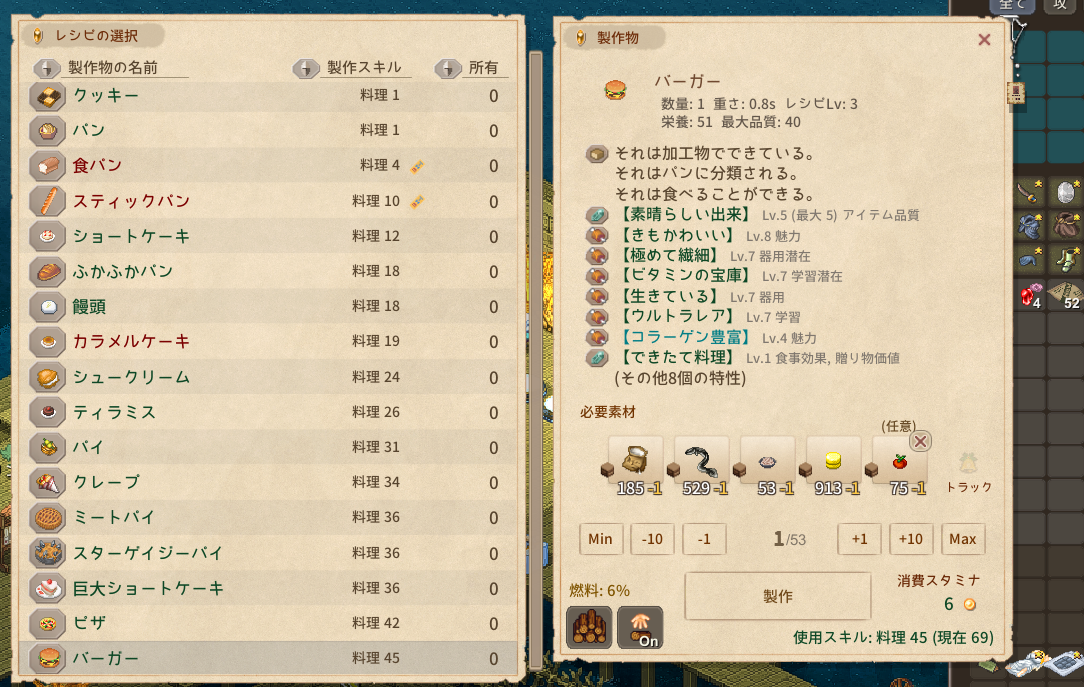Select the ピザ recipe icon

click(x=48, y=623)
